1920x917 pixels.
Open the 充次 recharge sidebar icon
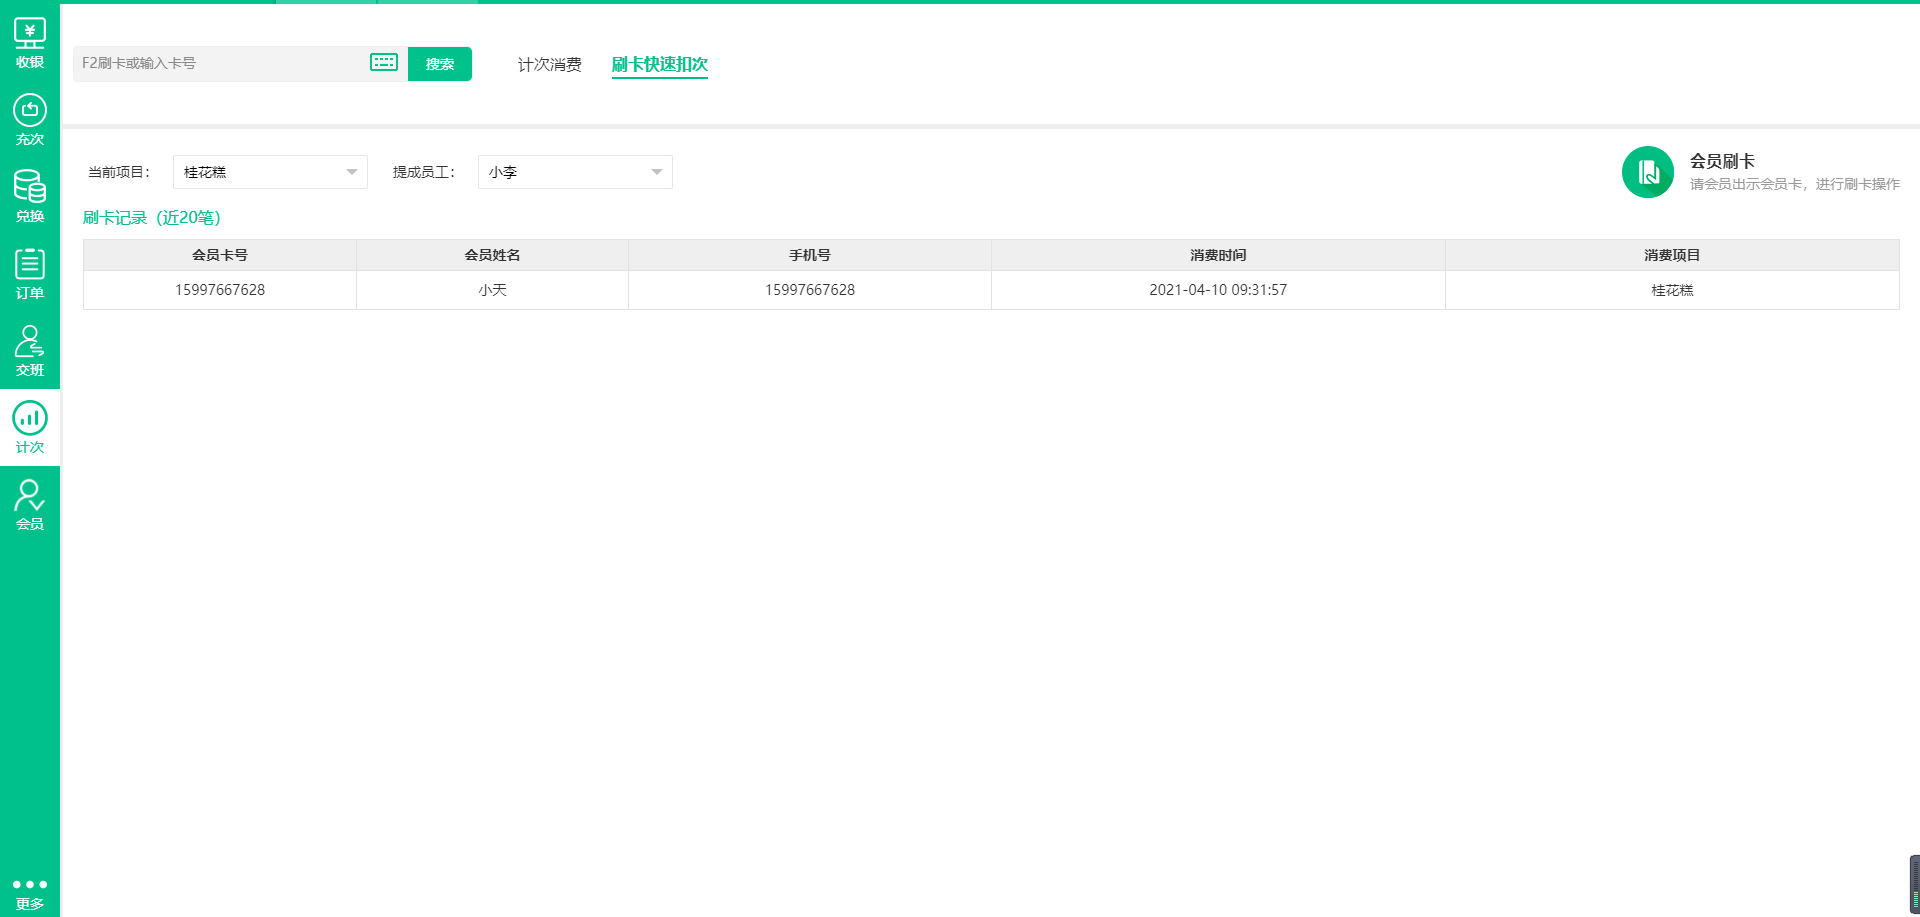(x=30, y=120)
